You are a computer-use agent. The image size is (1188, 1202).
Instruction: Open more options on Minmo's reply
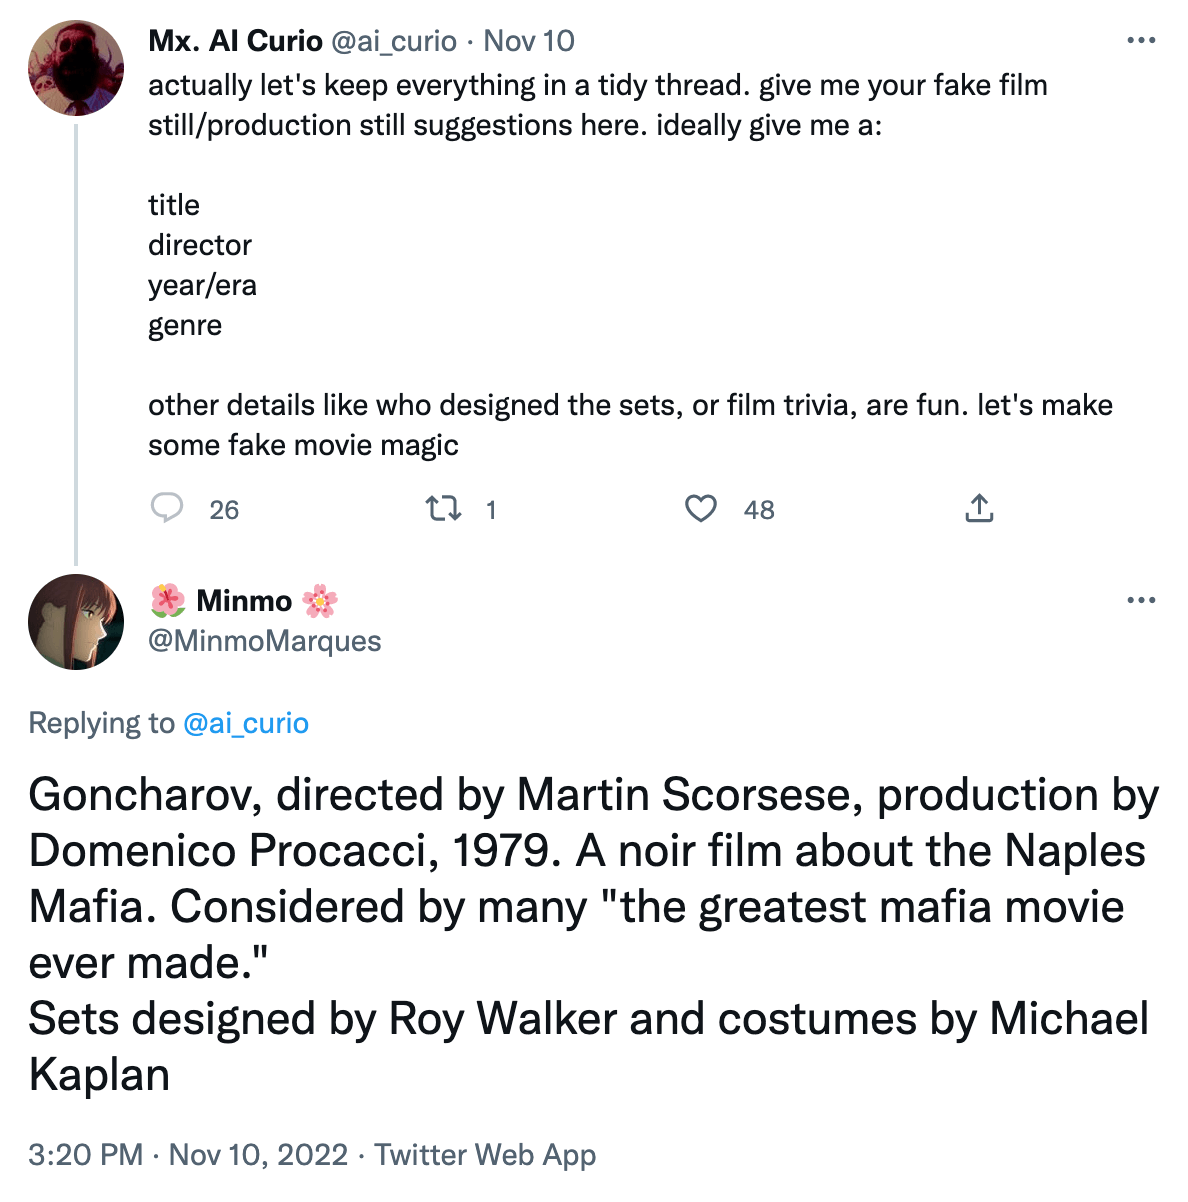point(1141,601)
